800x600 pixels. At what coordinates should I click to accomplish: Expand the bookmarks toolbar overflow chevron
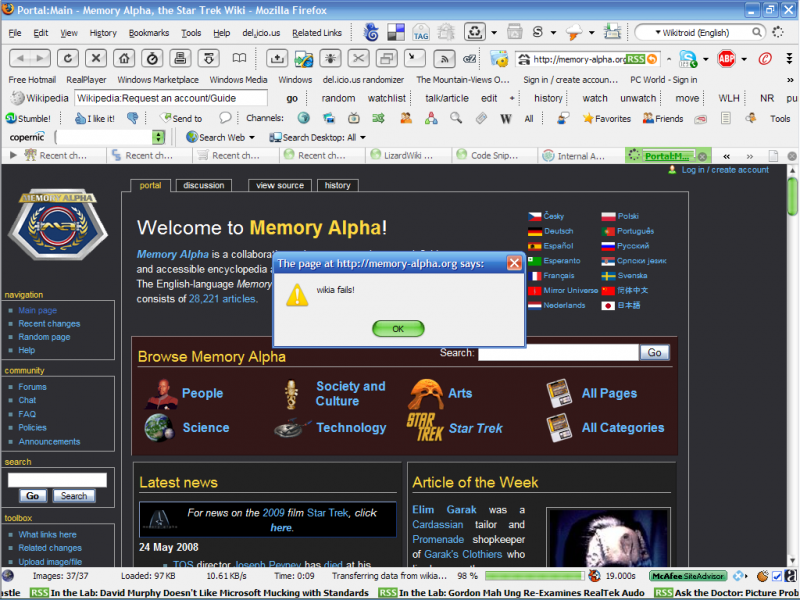(790, 80)
